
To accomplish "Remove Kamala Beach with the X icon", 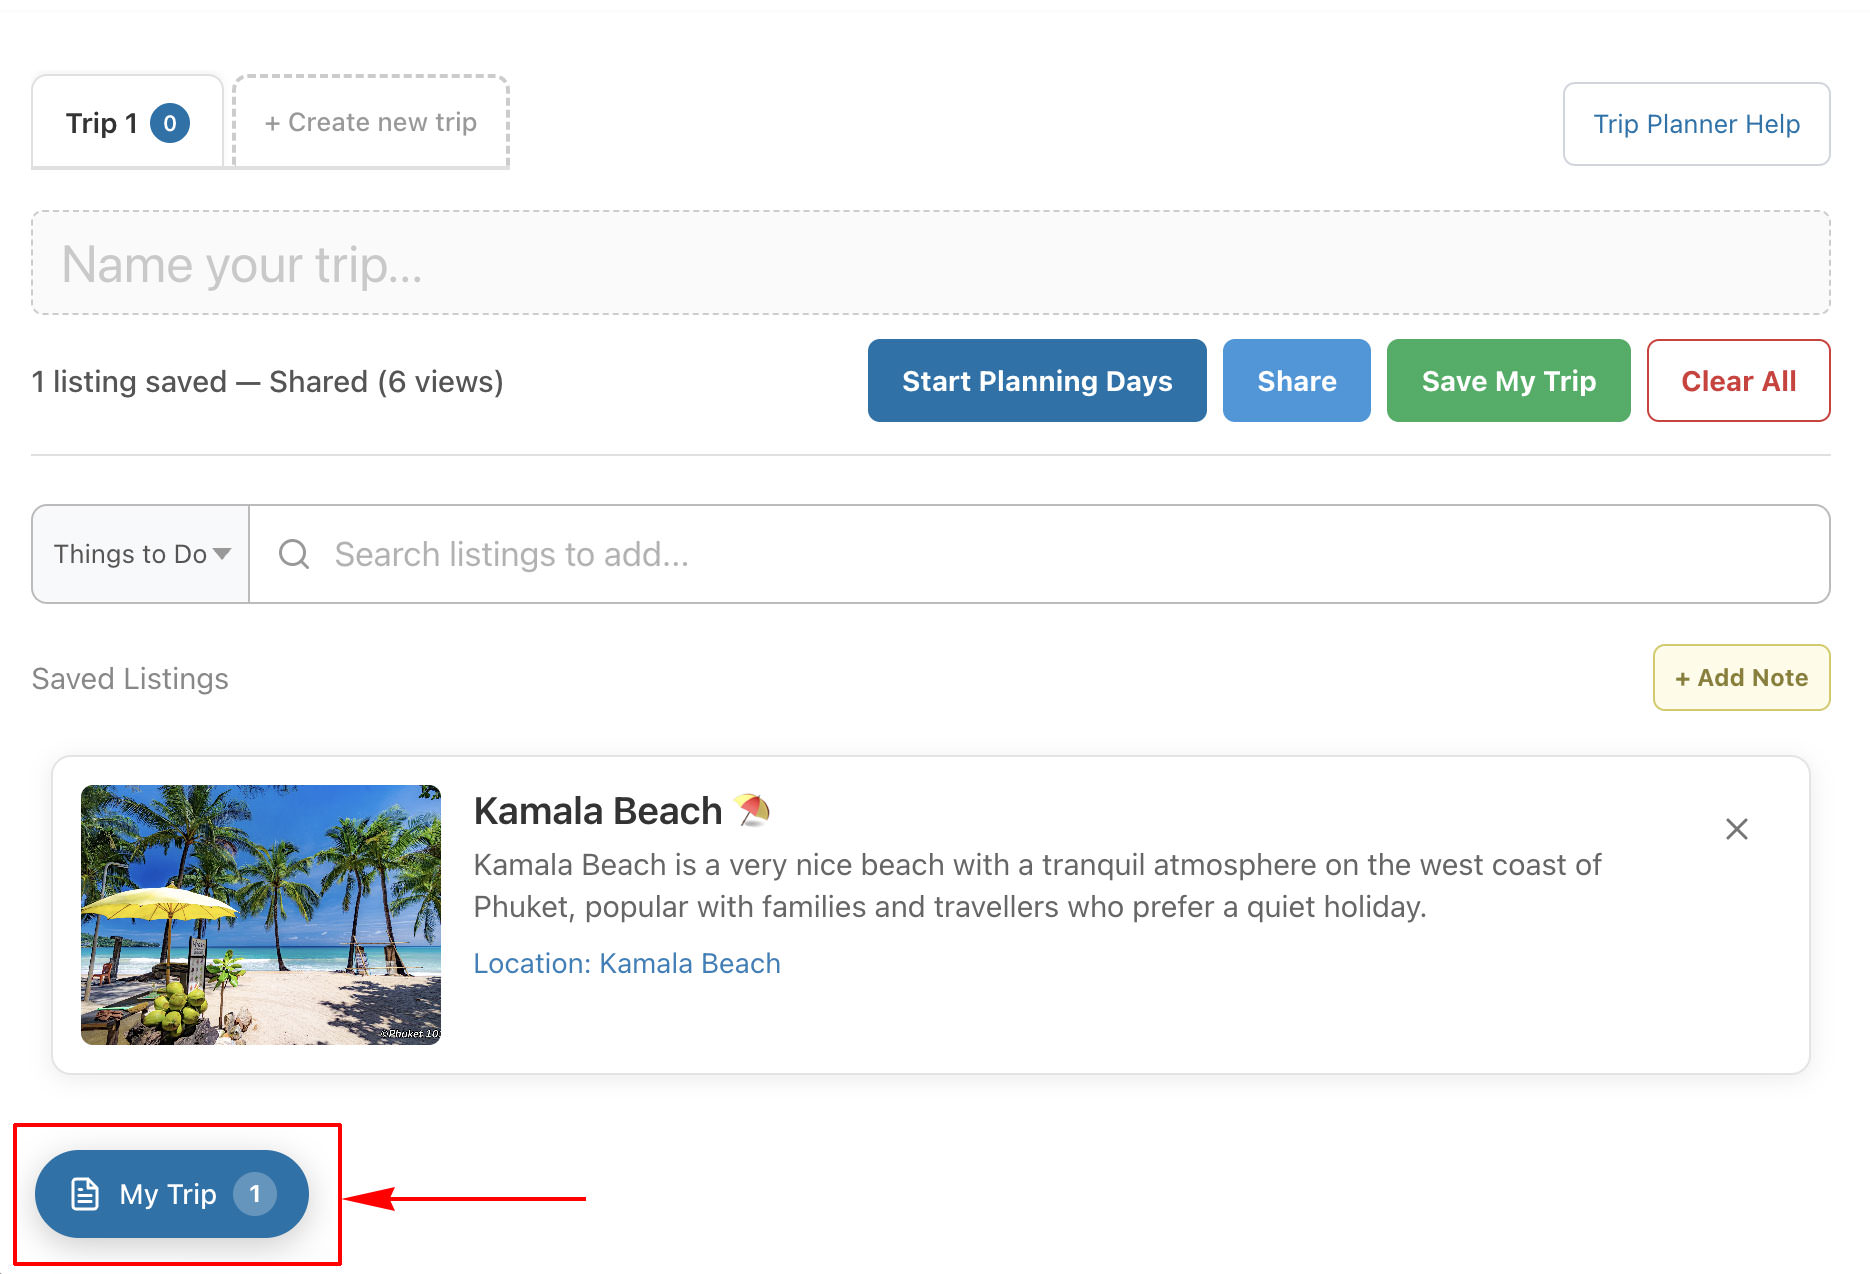I will click(x=1736, y=829).
